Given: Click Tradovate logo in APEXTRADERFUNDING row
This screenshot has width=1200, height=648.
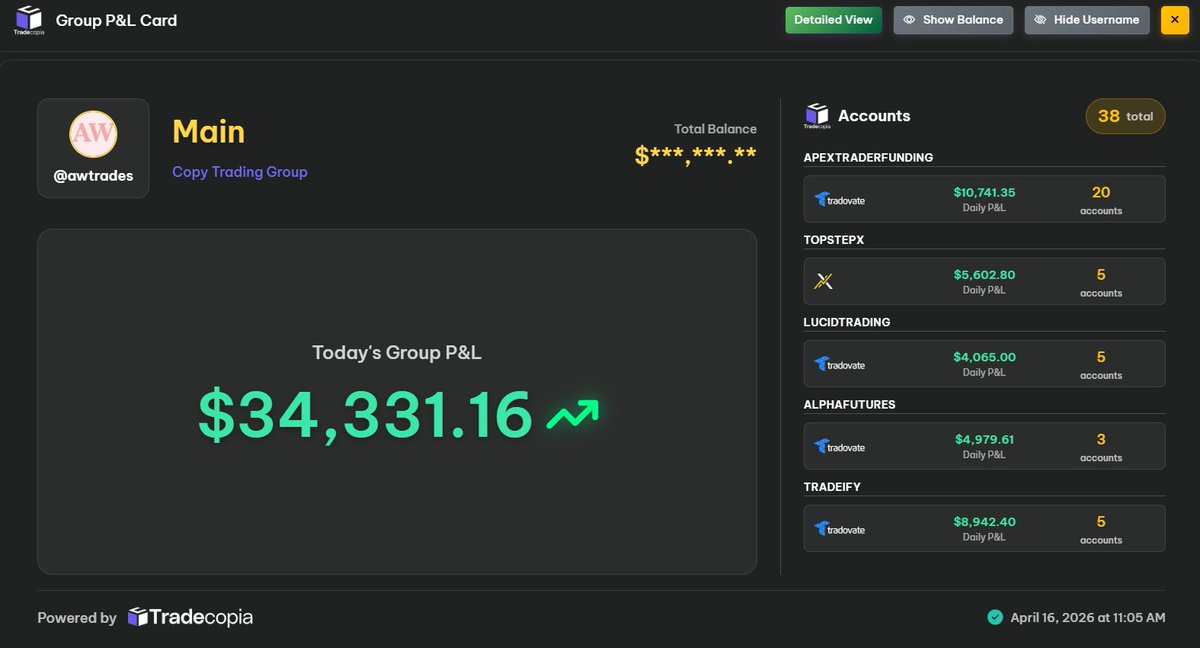Looking at the screenshot, I should pyautogui.click(x=840, y=199).
